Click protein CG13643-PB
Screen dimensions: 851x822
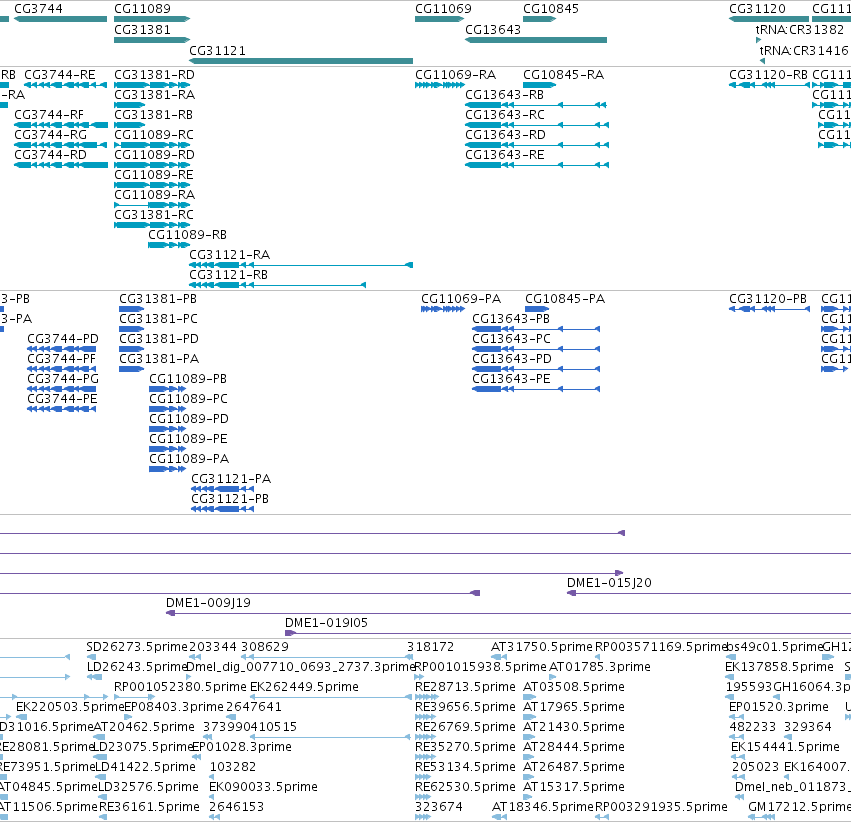(x=536, y=329)
